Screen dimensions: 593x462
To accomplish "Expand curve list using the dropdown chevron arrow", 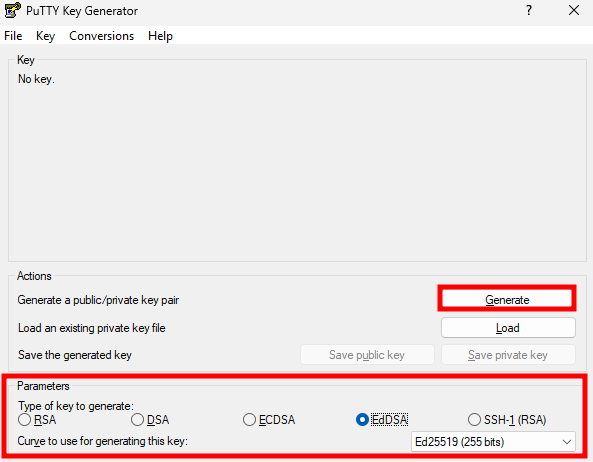I will click(567, 442).
